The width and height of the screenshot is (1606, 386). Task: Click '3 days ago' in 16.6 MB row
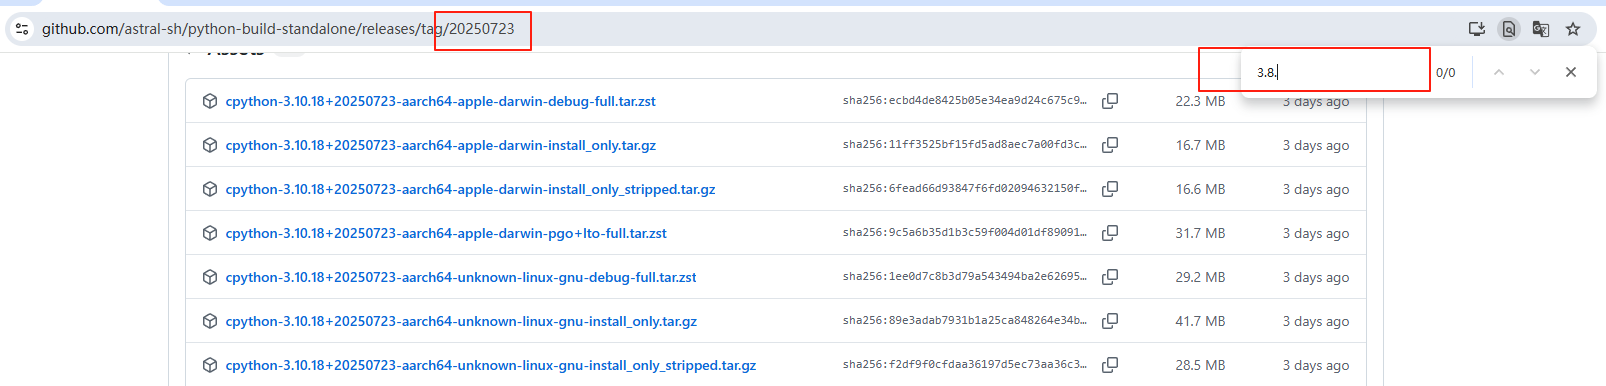coord(1316,189)
